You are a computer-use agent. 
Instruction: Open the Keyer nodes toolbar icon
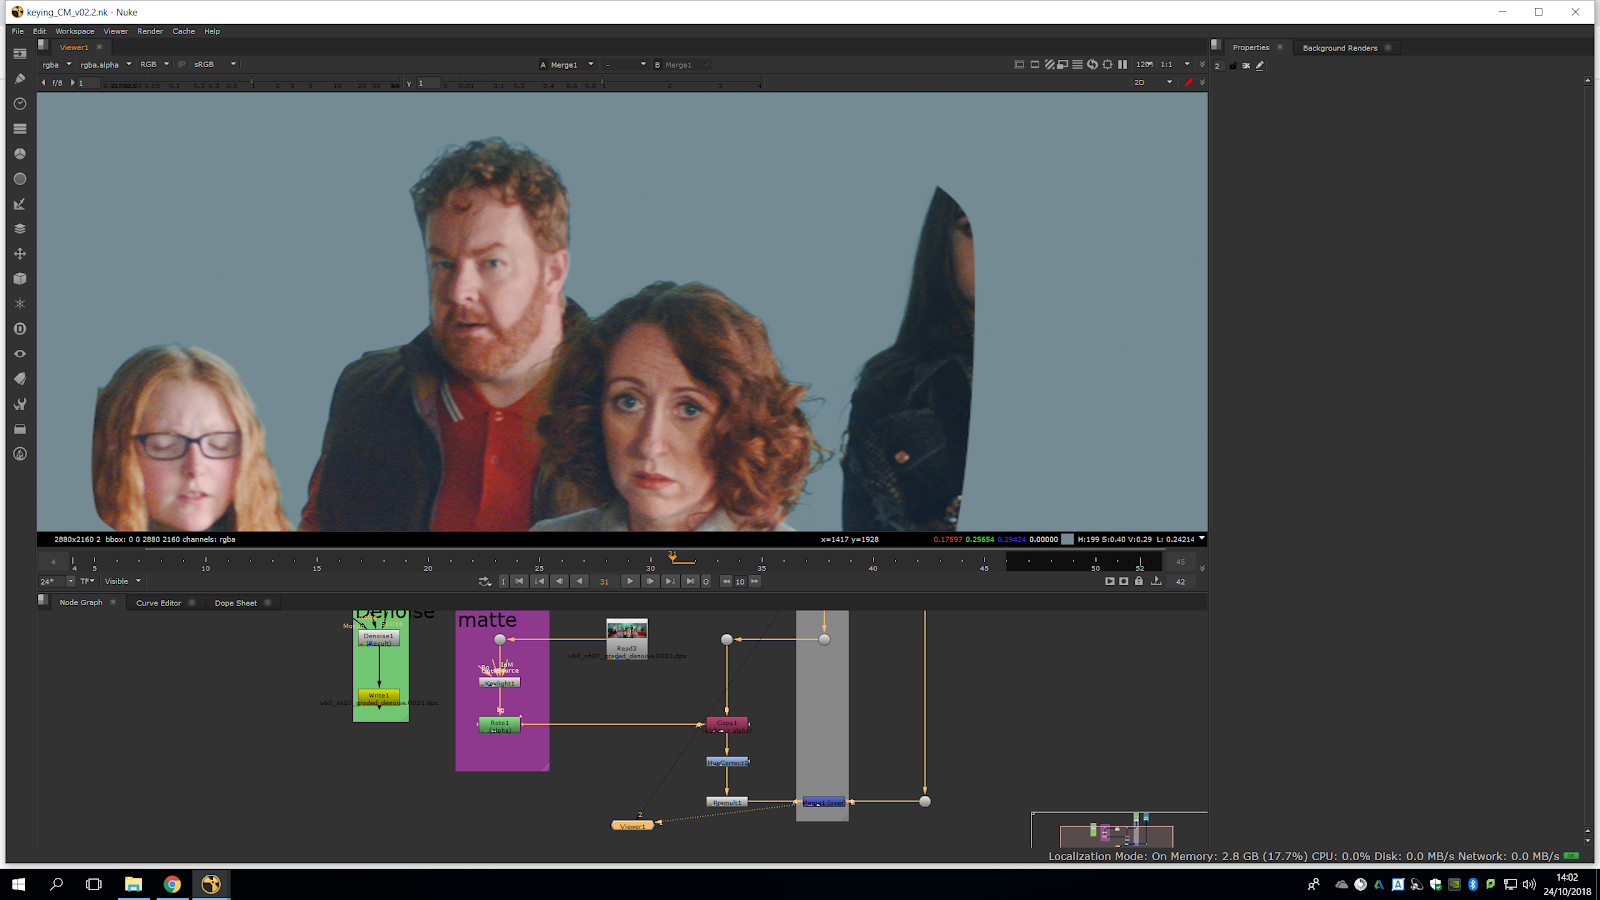19,204
